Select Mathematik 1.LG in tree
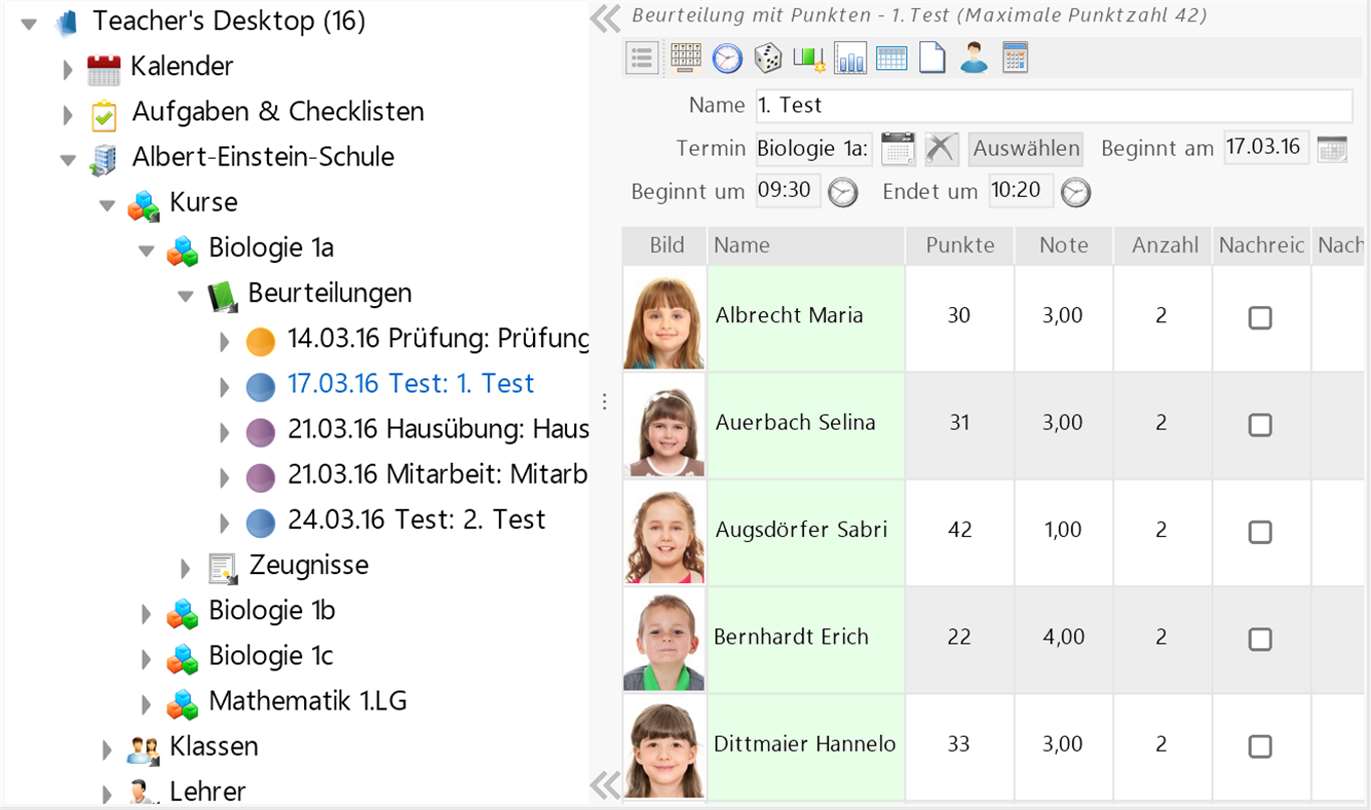The height and width of the screenshot is (810, 1371). 307,701
